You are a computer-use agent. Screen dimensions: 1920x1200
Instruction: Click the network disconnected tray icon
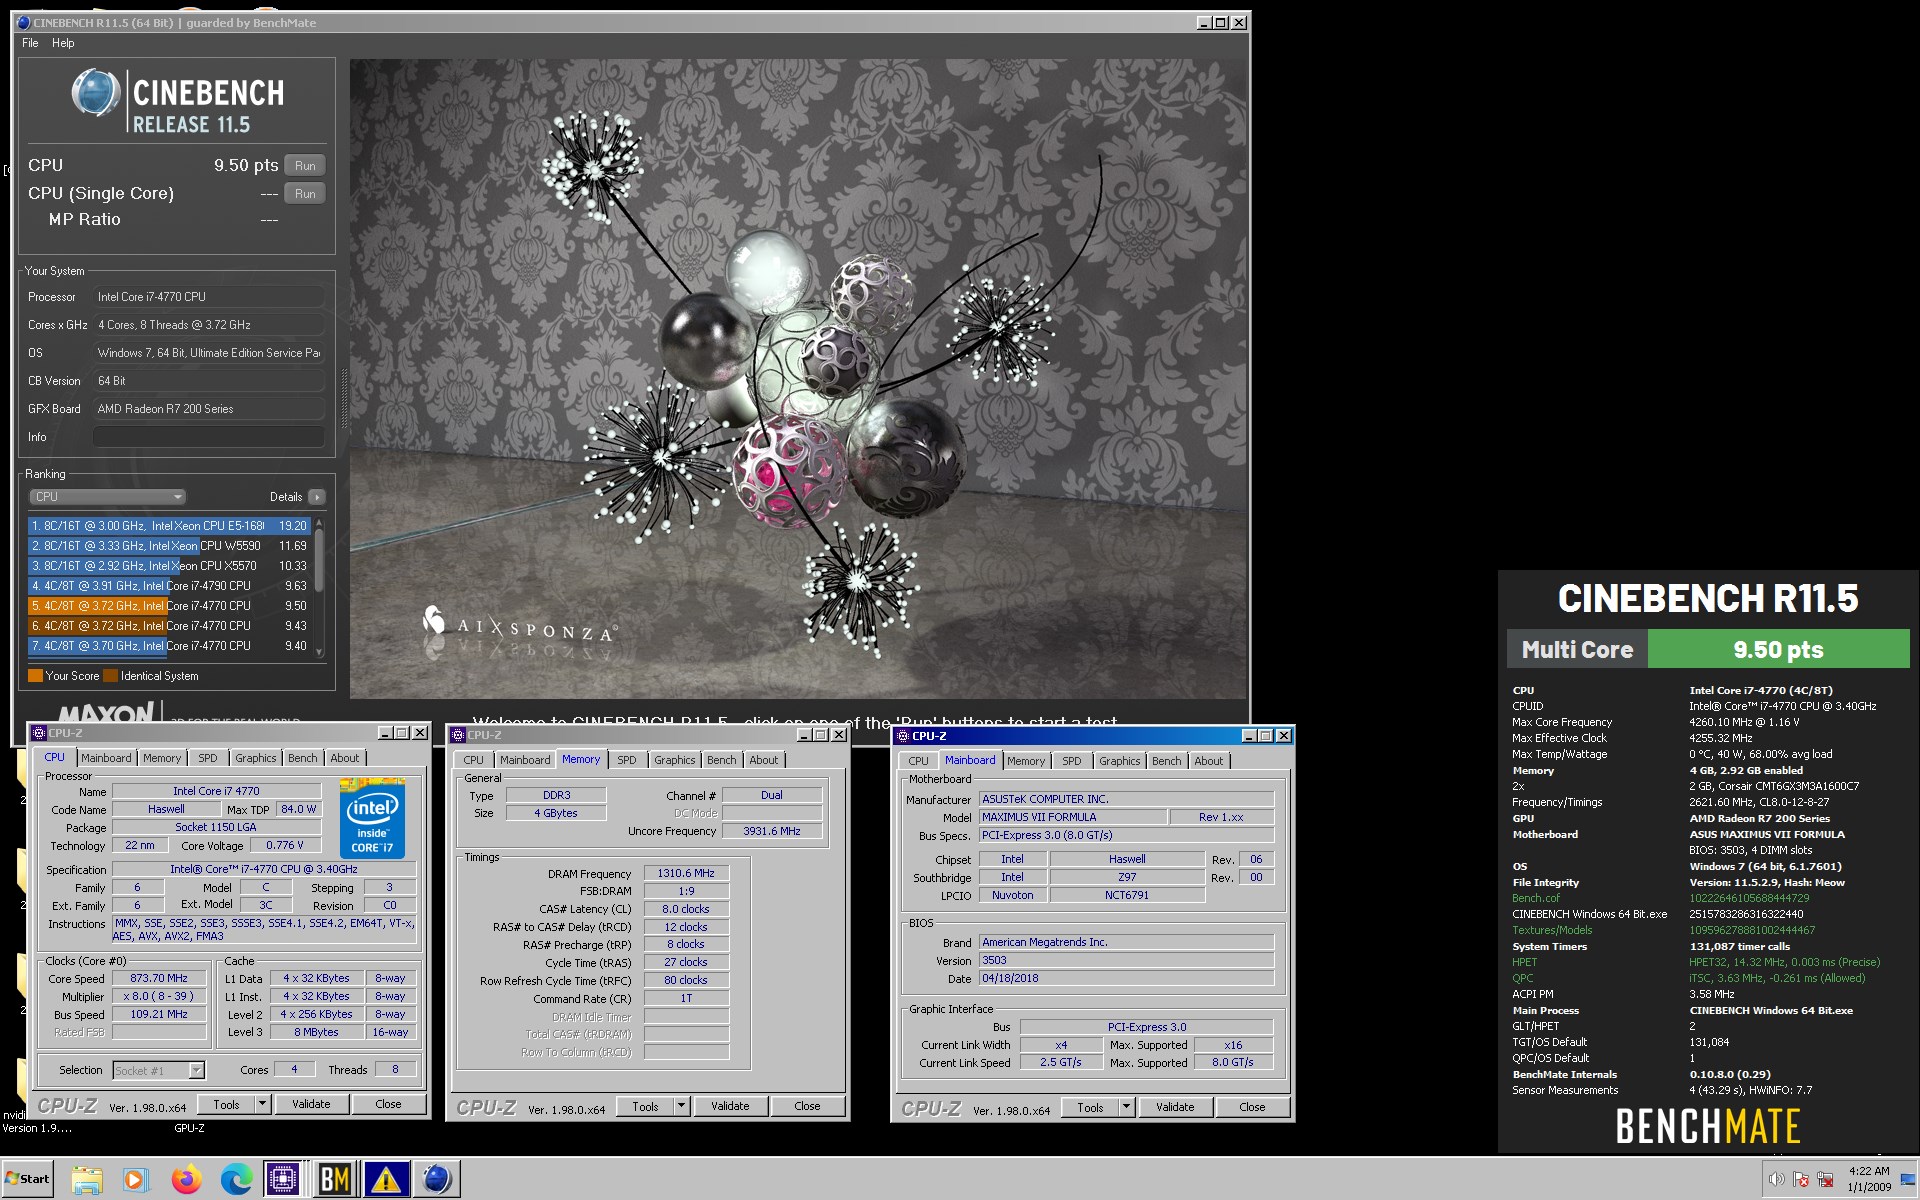(1825, 1179)
